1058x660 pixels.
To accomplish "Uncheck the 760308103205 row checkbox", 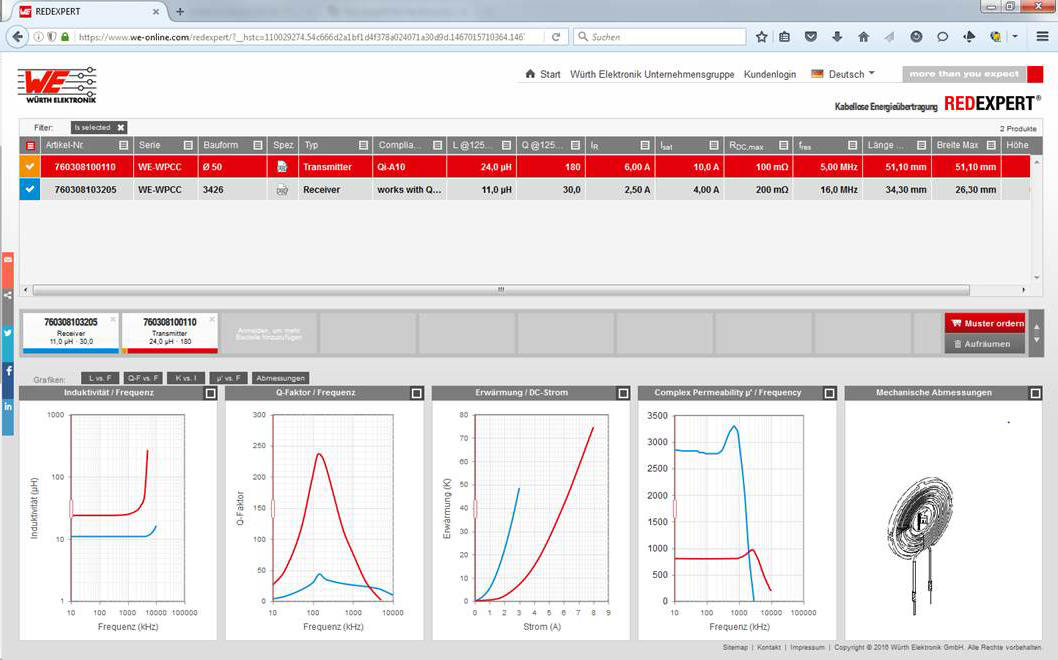I will click(29, 189).
